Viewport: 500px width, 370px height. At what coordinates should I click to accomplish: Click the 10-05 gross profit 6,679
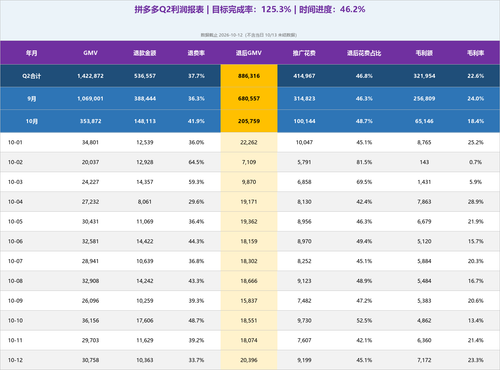424,222
